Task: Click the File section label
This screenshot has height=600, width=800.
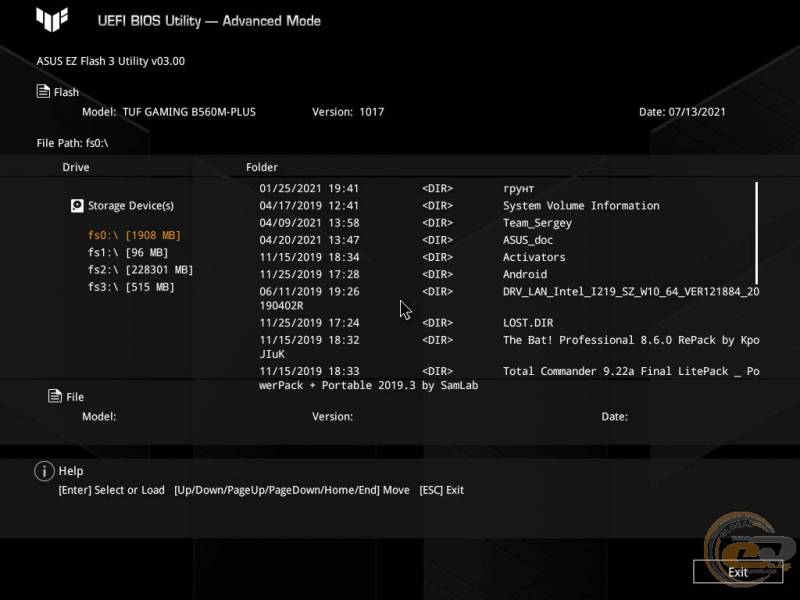Action: [x=75, y=397]
